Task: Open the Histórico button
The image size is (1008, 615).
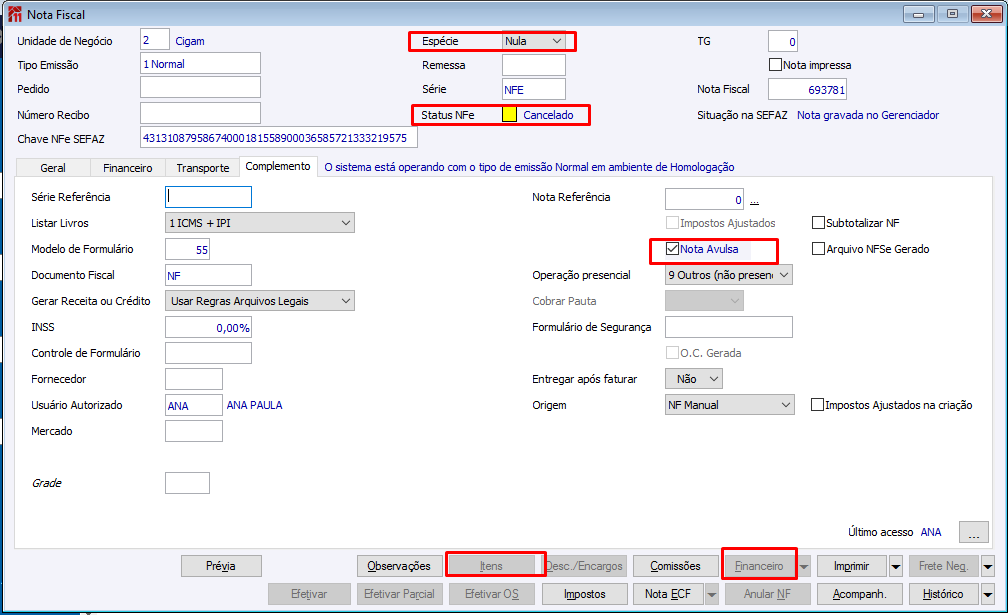Action: [x=943, y=594]
